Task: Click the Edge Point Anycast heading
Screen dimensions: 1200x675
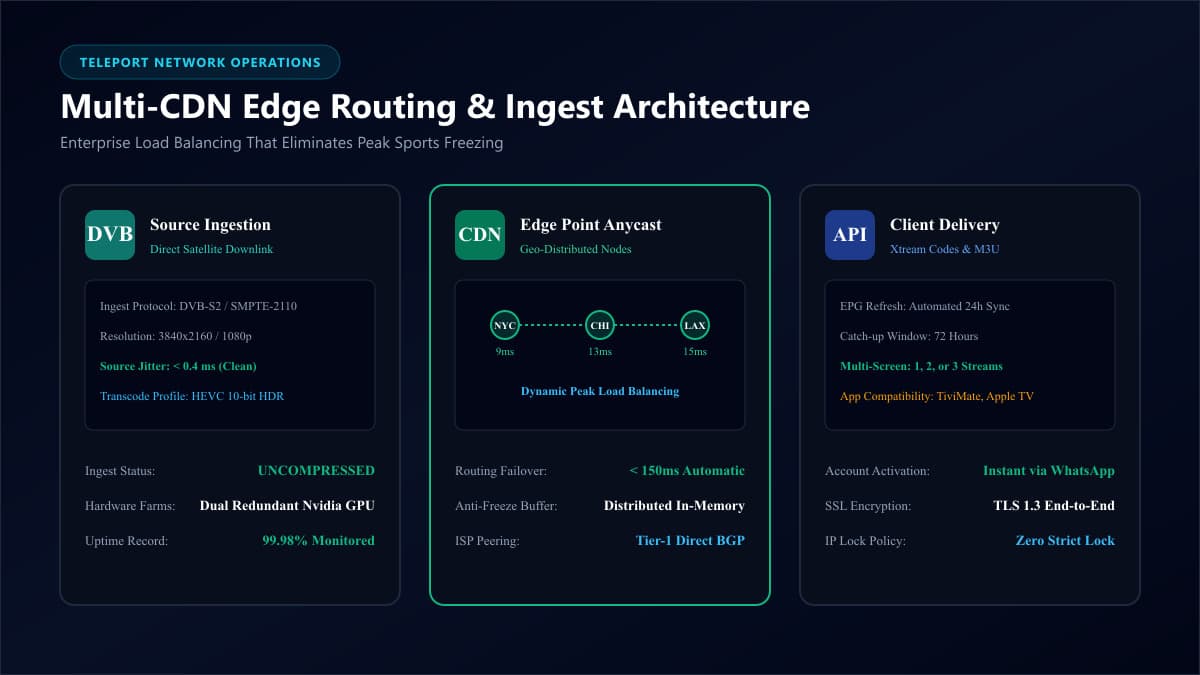Action: [591, 225]
